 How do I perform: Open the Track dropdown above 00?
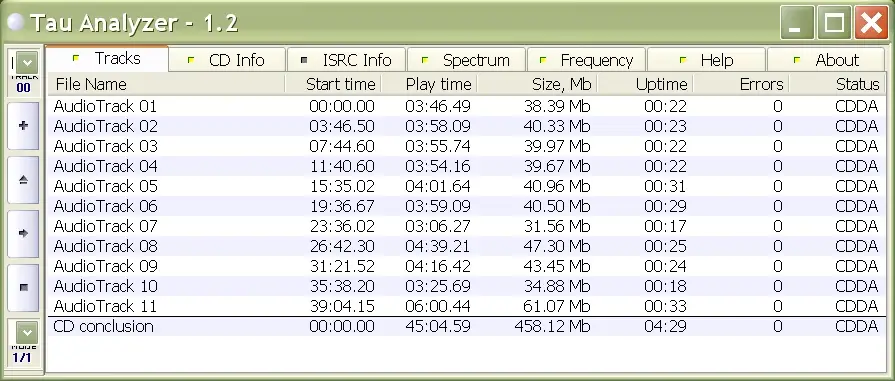[x=26, y=62]
